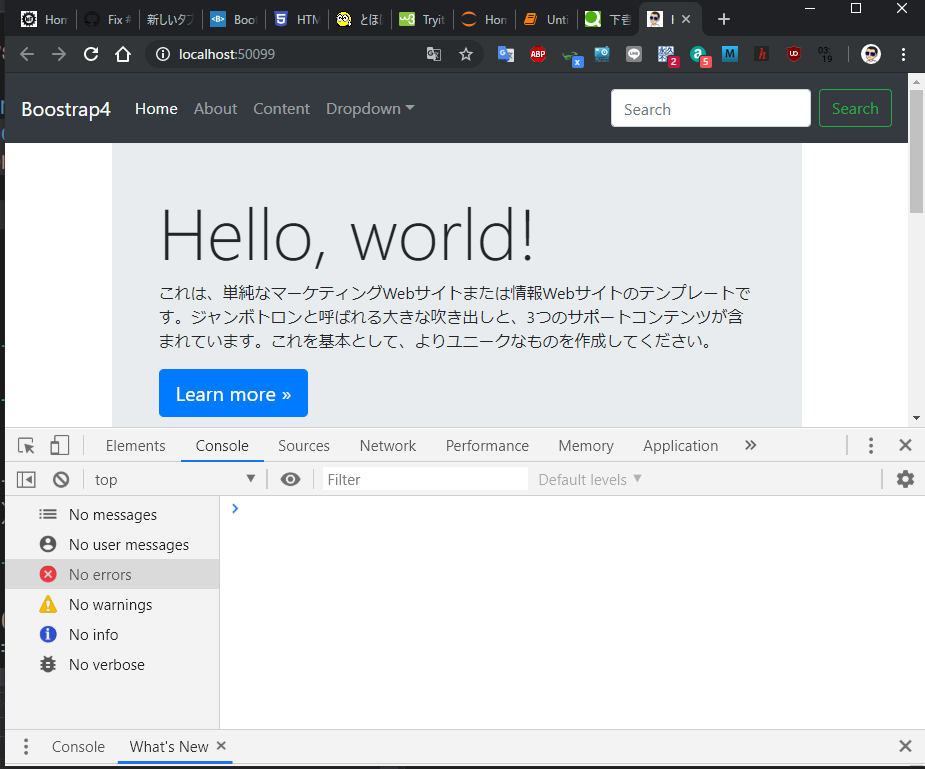Click the console Filter input field
Viewport: 925px width, 769px height.
(x=425, y=480)
